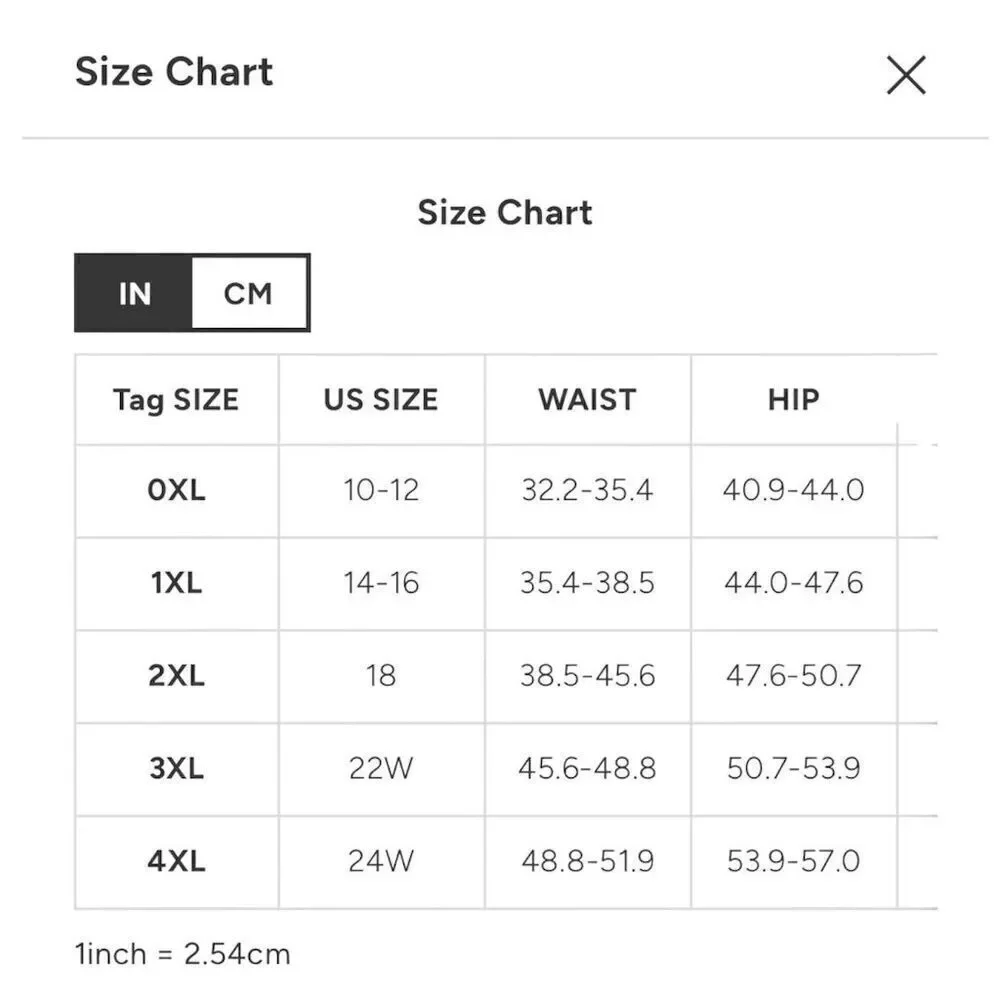The height and width of the screenshot is (1000, 1000).
Task: Click the HIP column header
Action: (x=793, y=400)
